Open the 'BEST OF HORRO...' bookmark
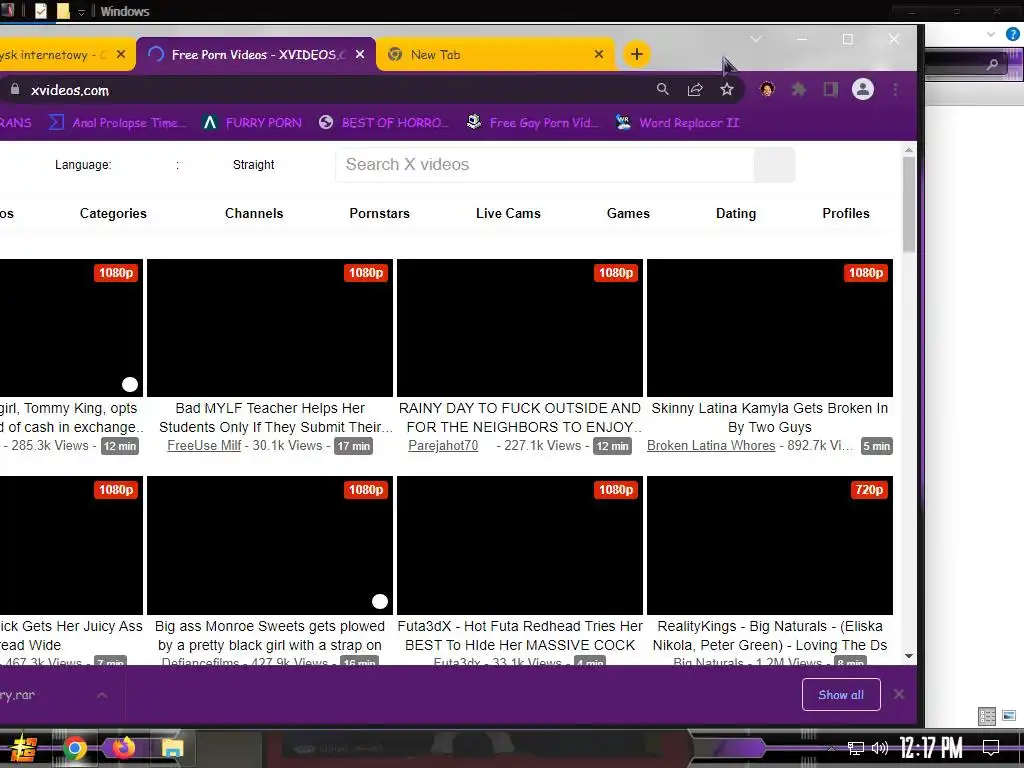The image size is (1024, 768). pyautogui.click(x=383, y=122)
